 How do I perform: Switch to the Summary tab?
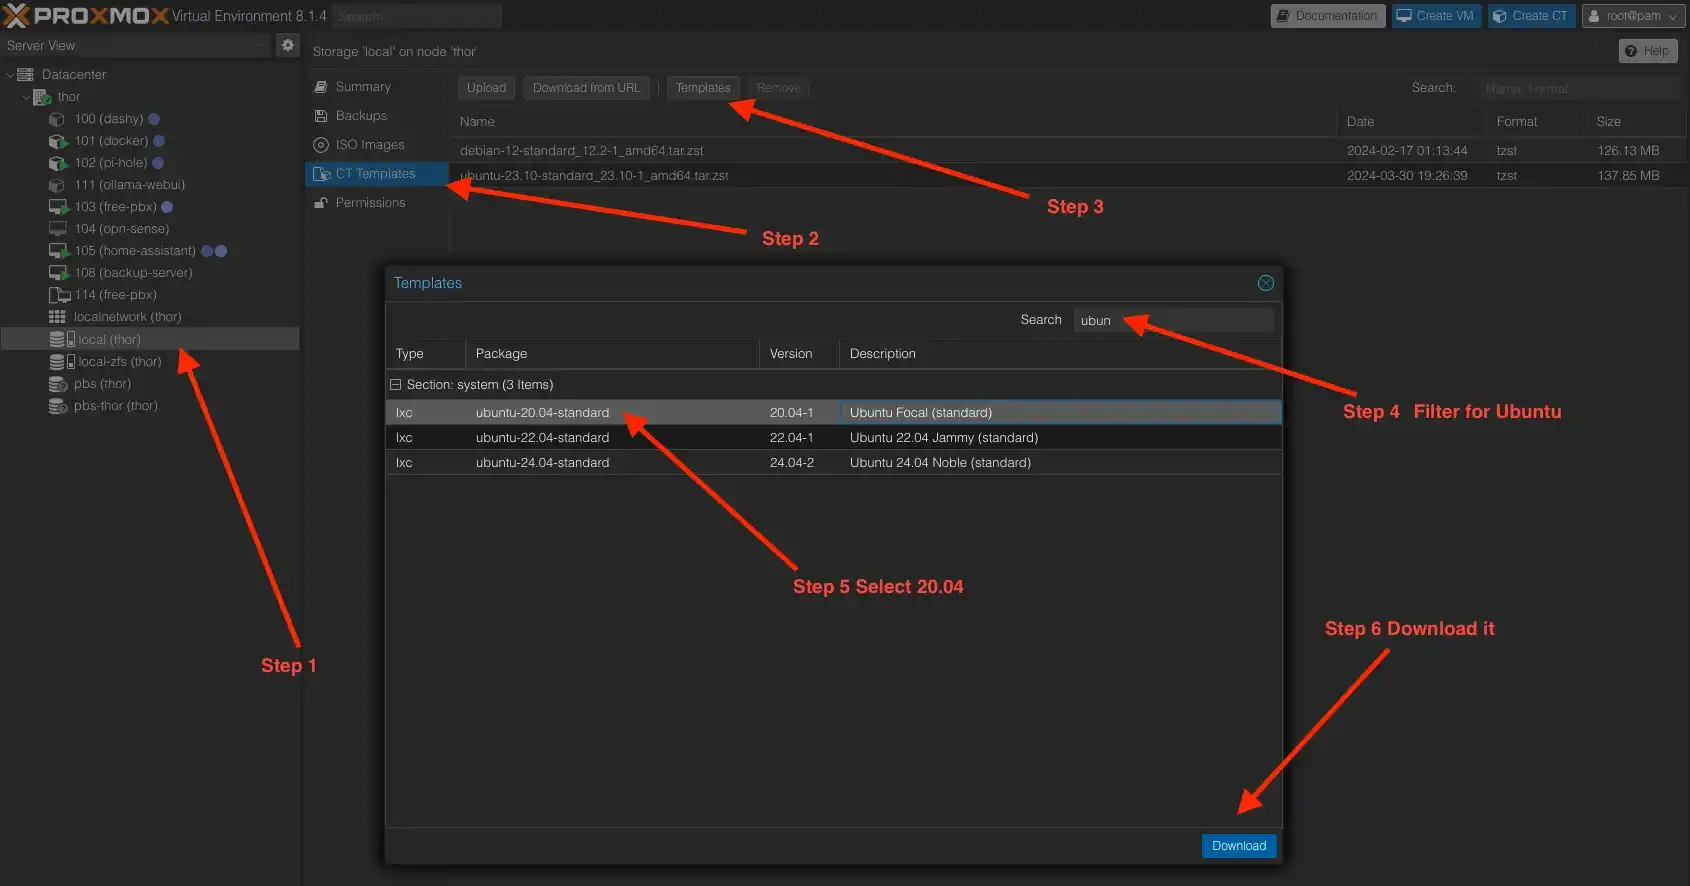pyautogui.click(x=363, y=87)
